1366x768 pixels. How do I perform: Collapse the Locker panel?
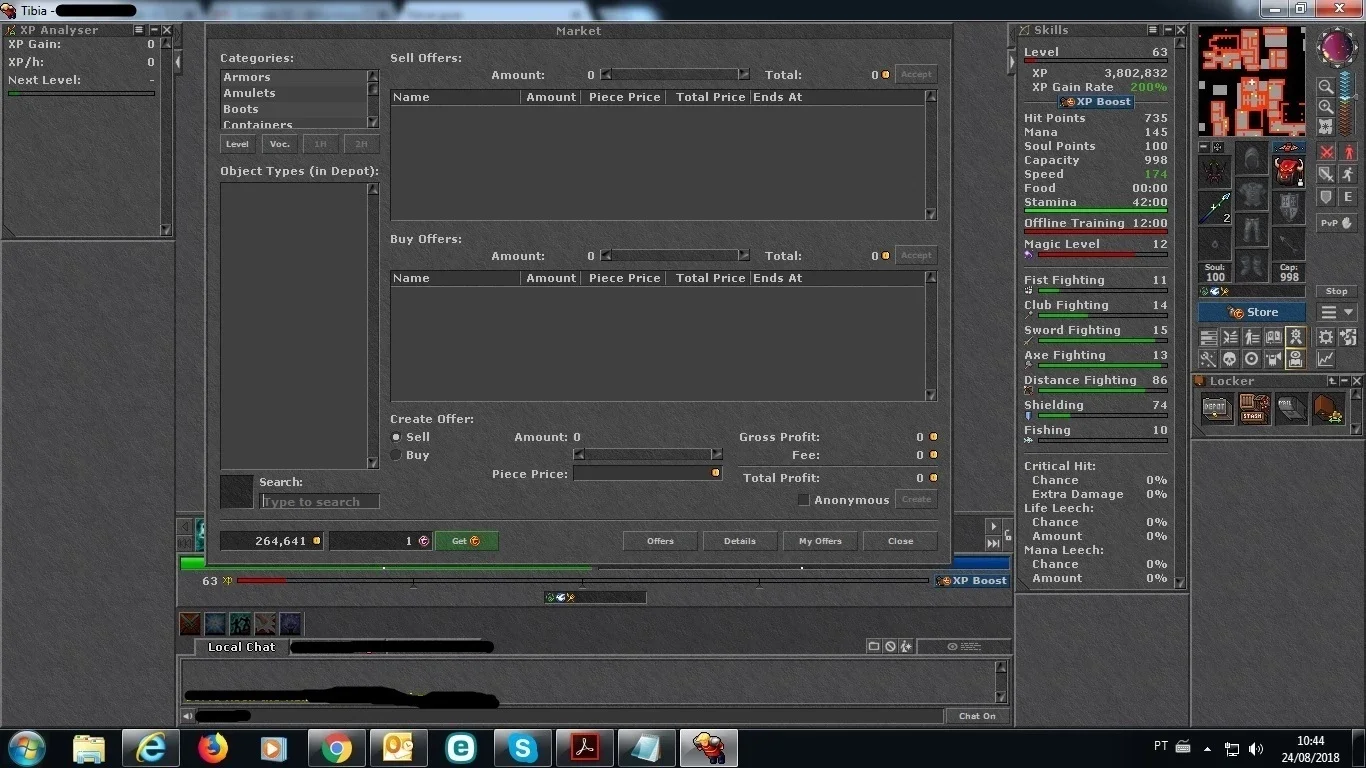click(1344, 381)
